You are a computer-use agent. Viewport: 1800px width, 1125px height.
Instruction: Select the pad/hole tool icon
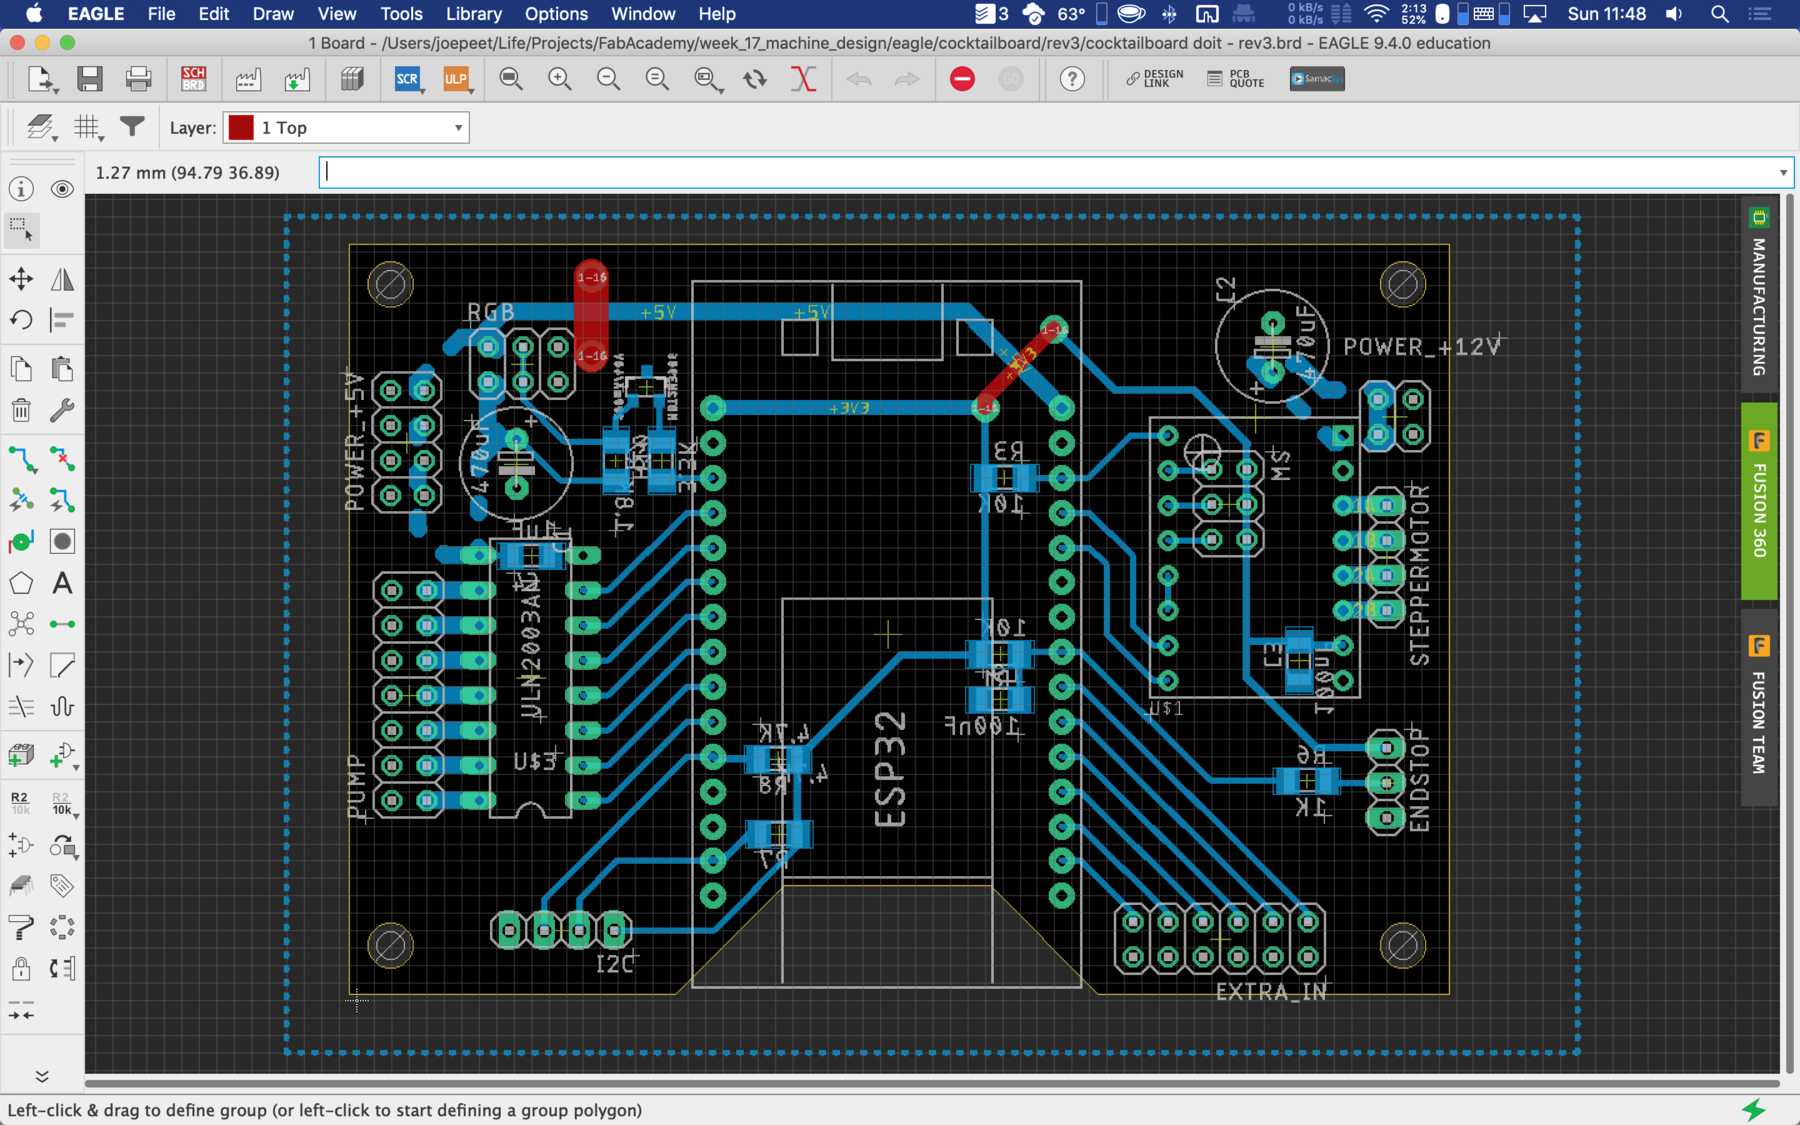[x=62, y=541]
